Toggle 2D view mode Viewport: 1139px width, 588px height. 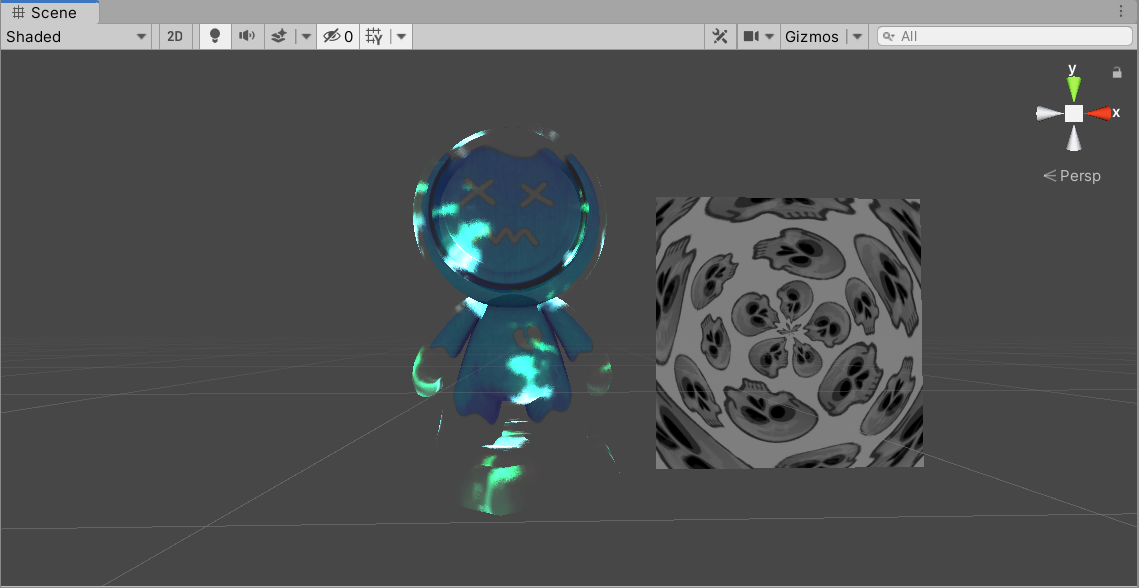pyautogui.click(x=175, y=36)
